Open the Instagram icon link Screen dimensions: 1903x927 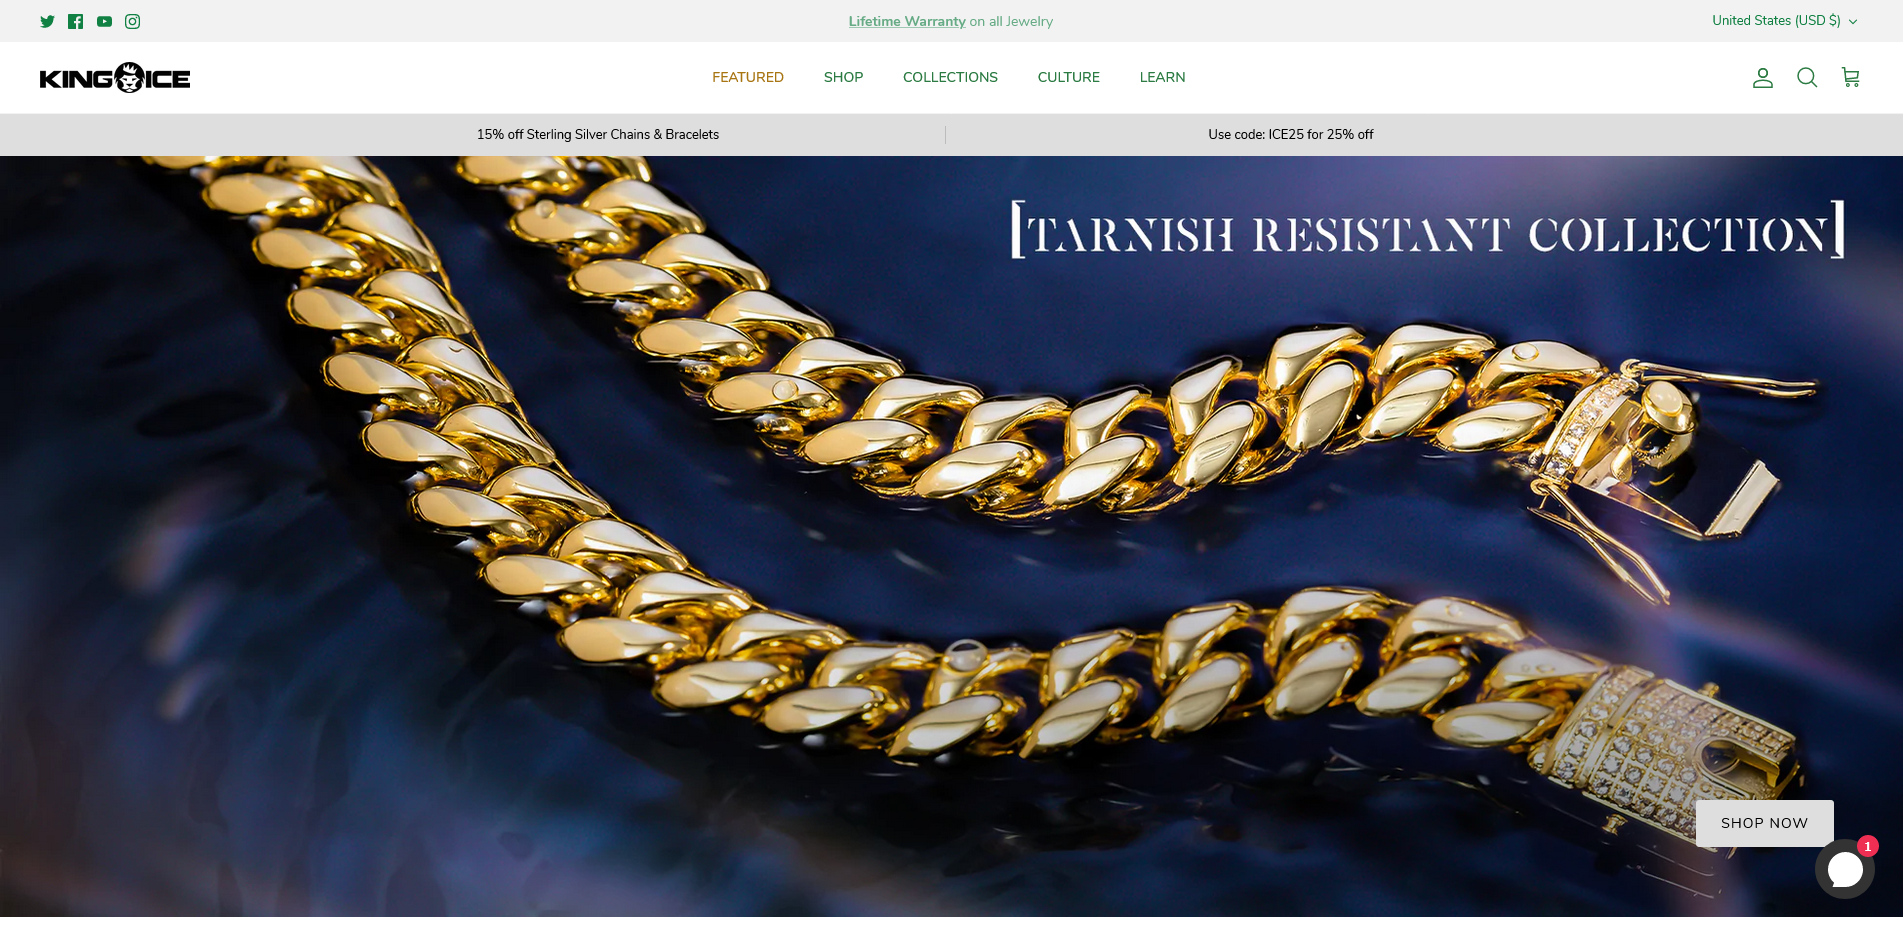[132, 21]
